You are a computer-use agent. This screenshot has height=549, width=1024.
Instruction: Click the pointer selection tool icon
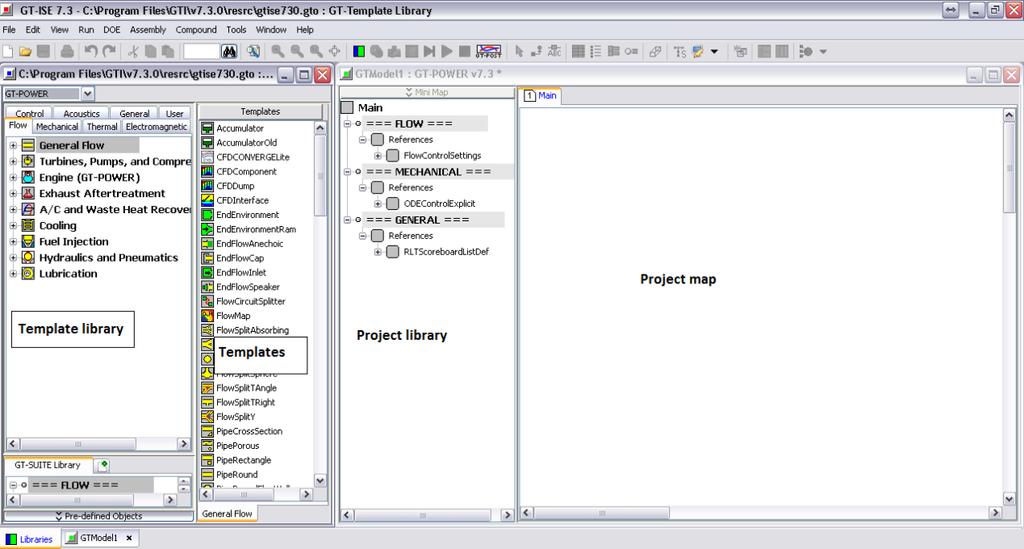519,51
